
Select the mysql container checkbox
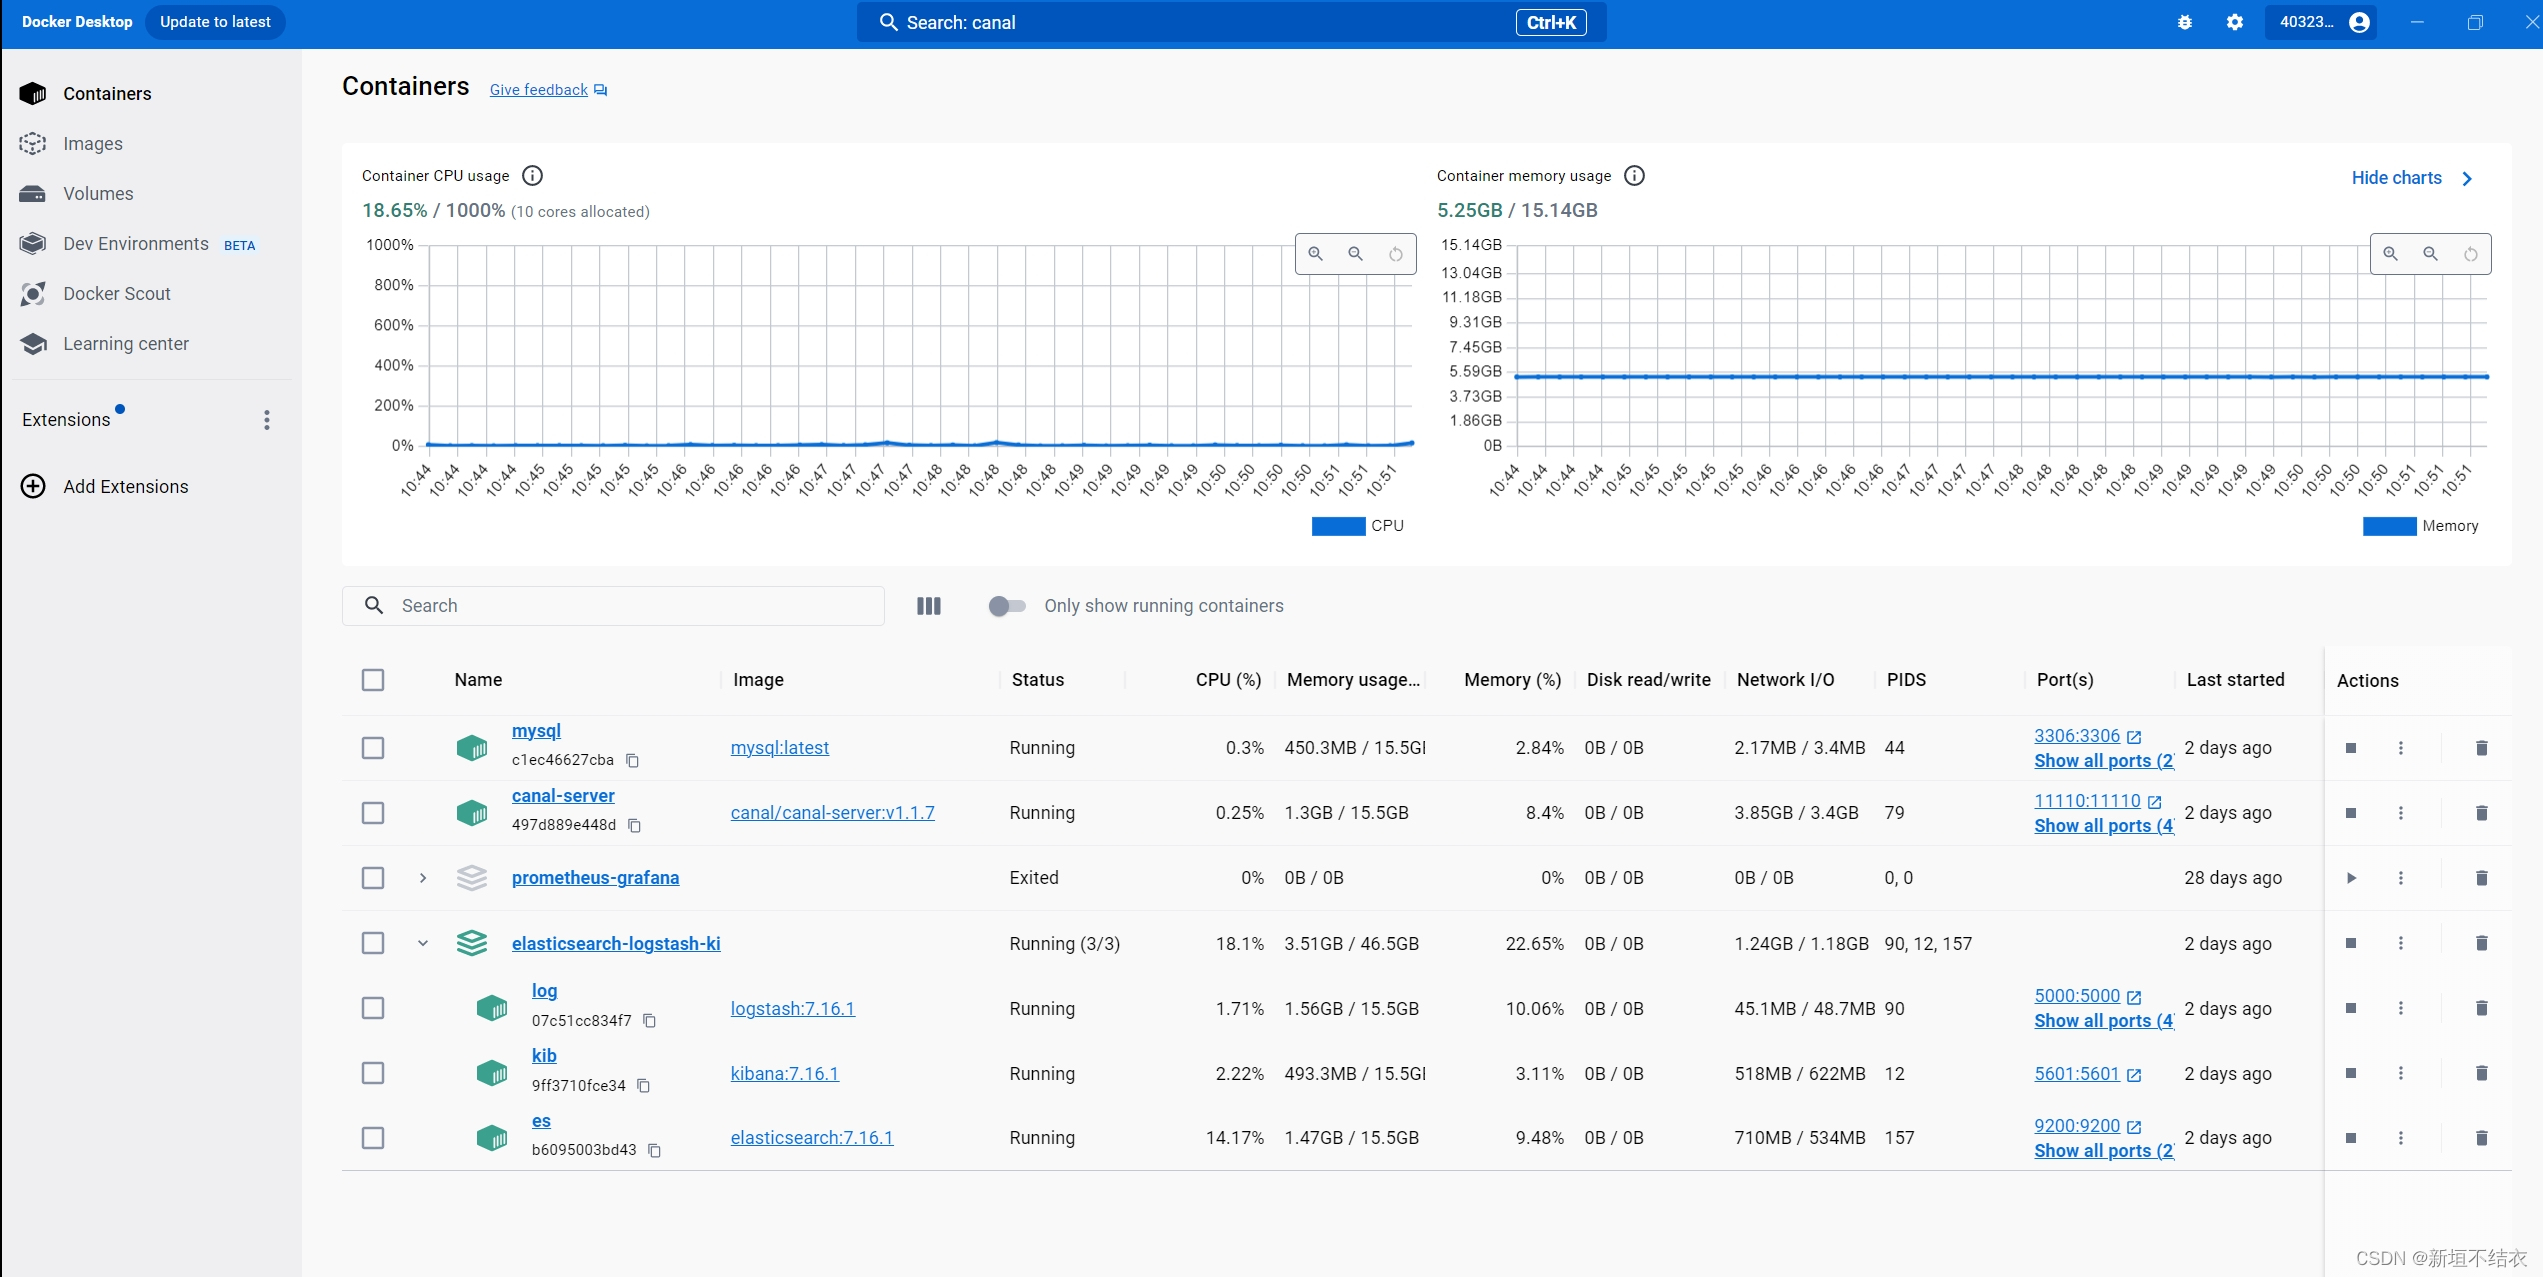click(373, 748)
